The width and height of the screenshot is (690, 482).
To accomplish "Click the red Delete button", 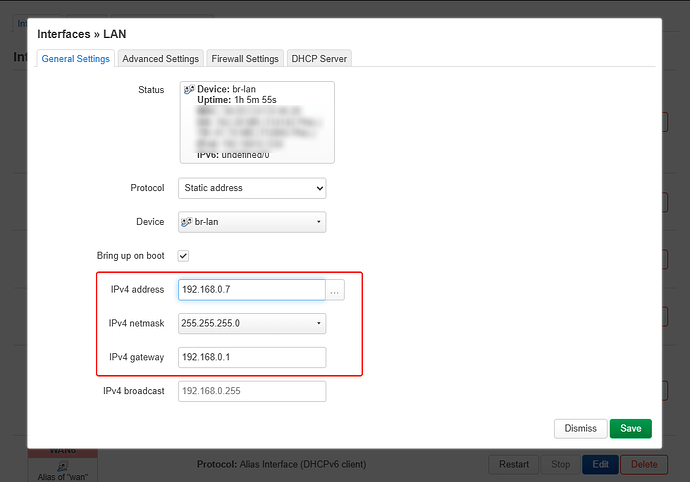I will (x=643, y=464).
